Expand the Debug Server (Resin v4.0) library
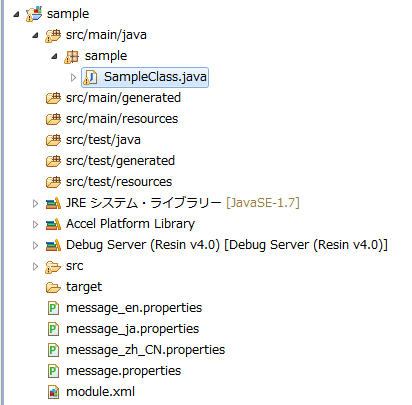 pos(35,246)
